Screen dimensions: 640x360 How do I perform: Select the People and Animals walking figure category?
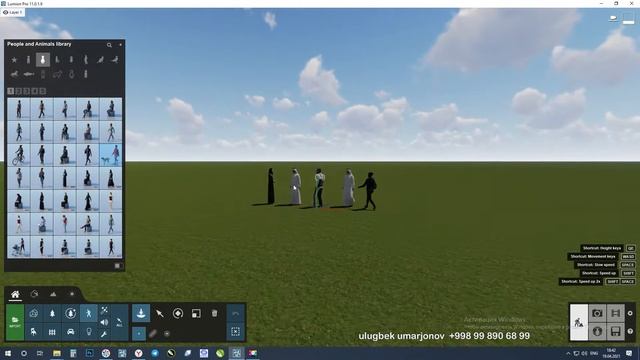[89, 313]
